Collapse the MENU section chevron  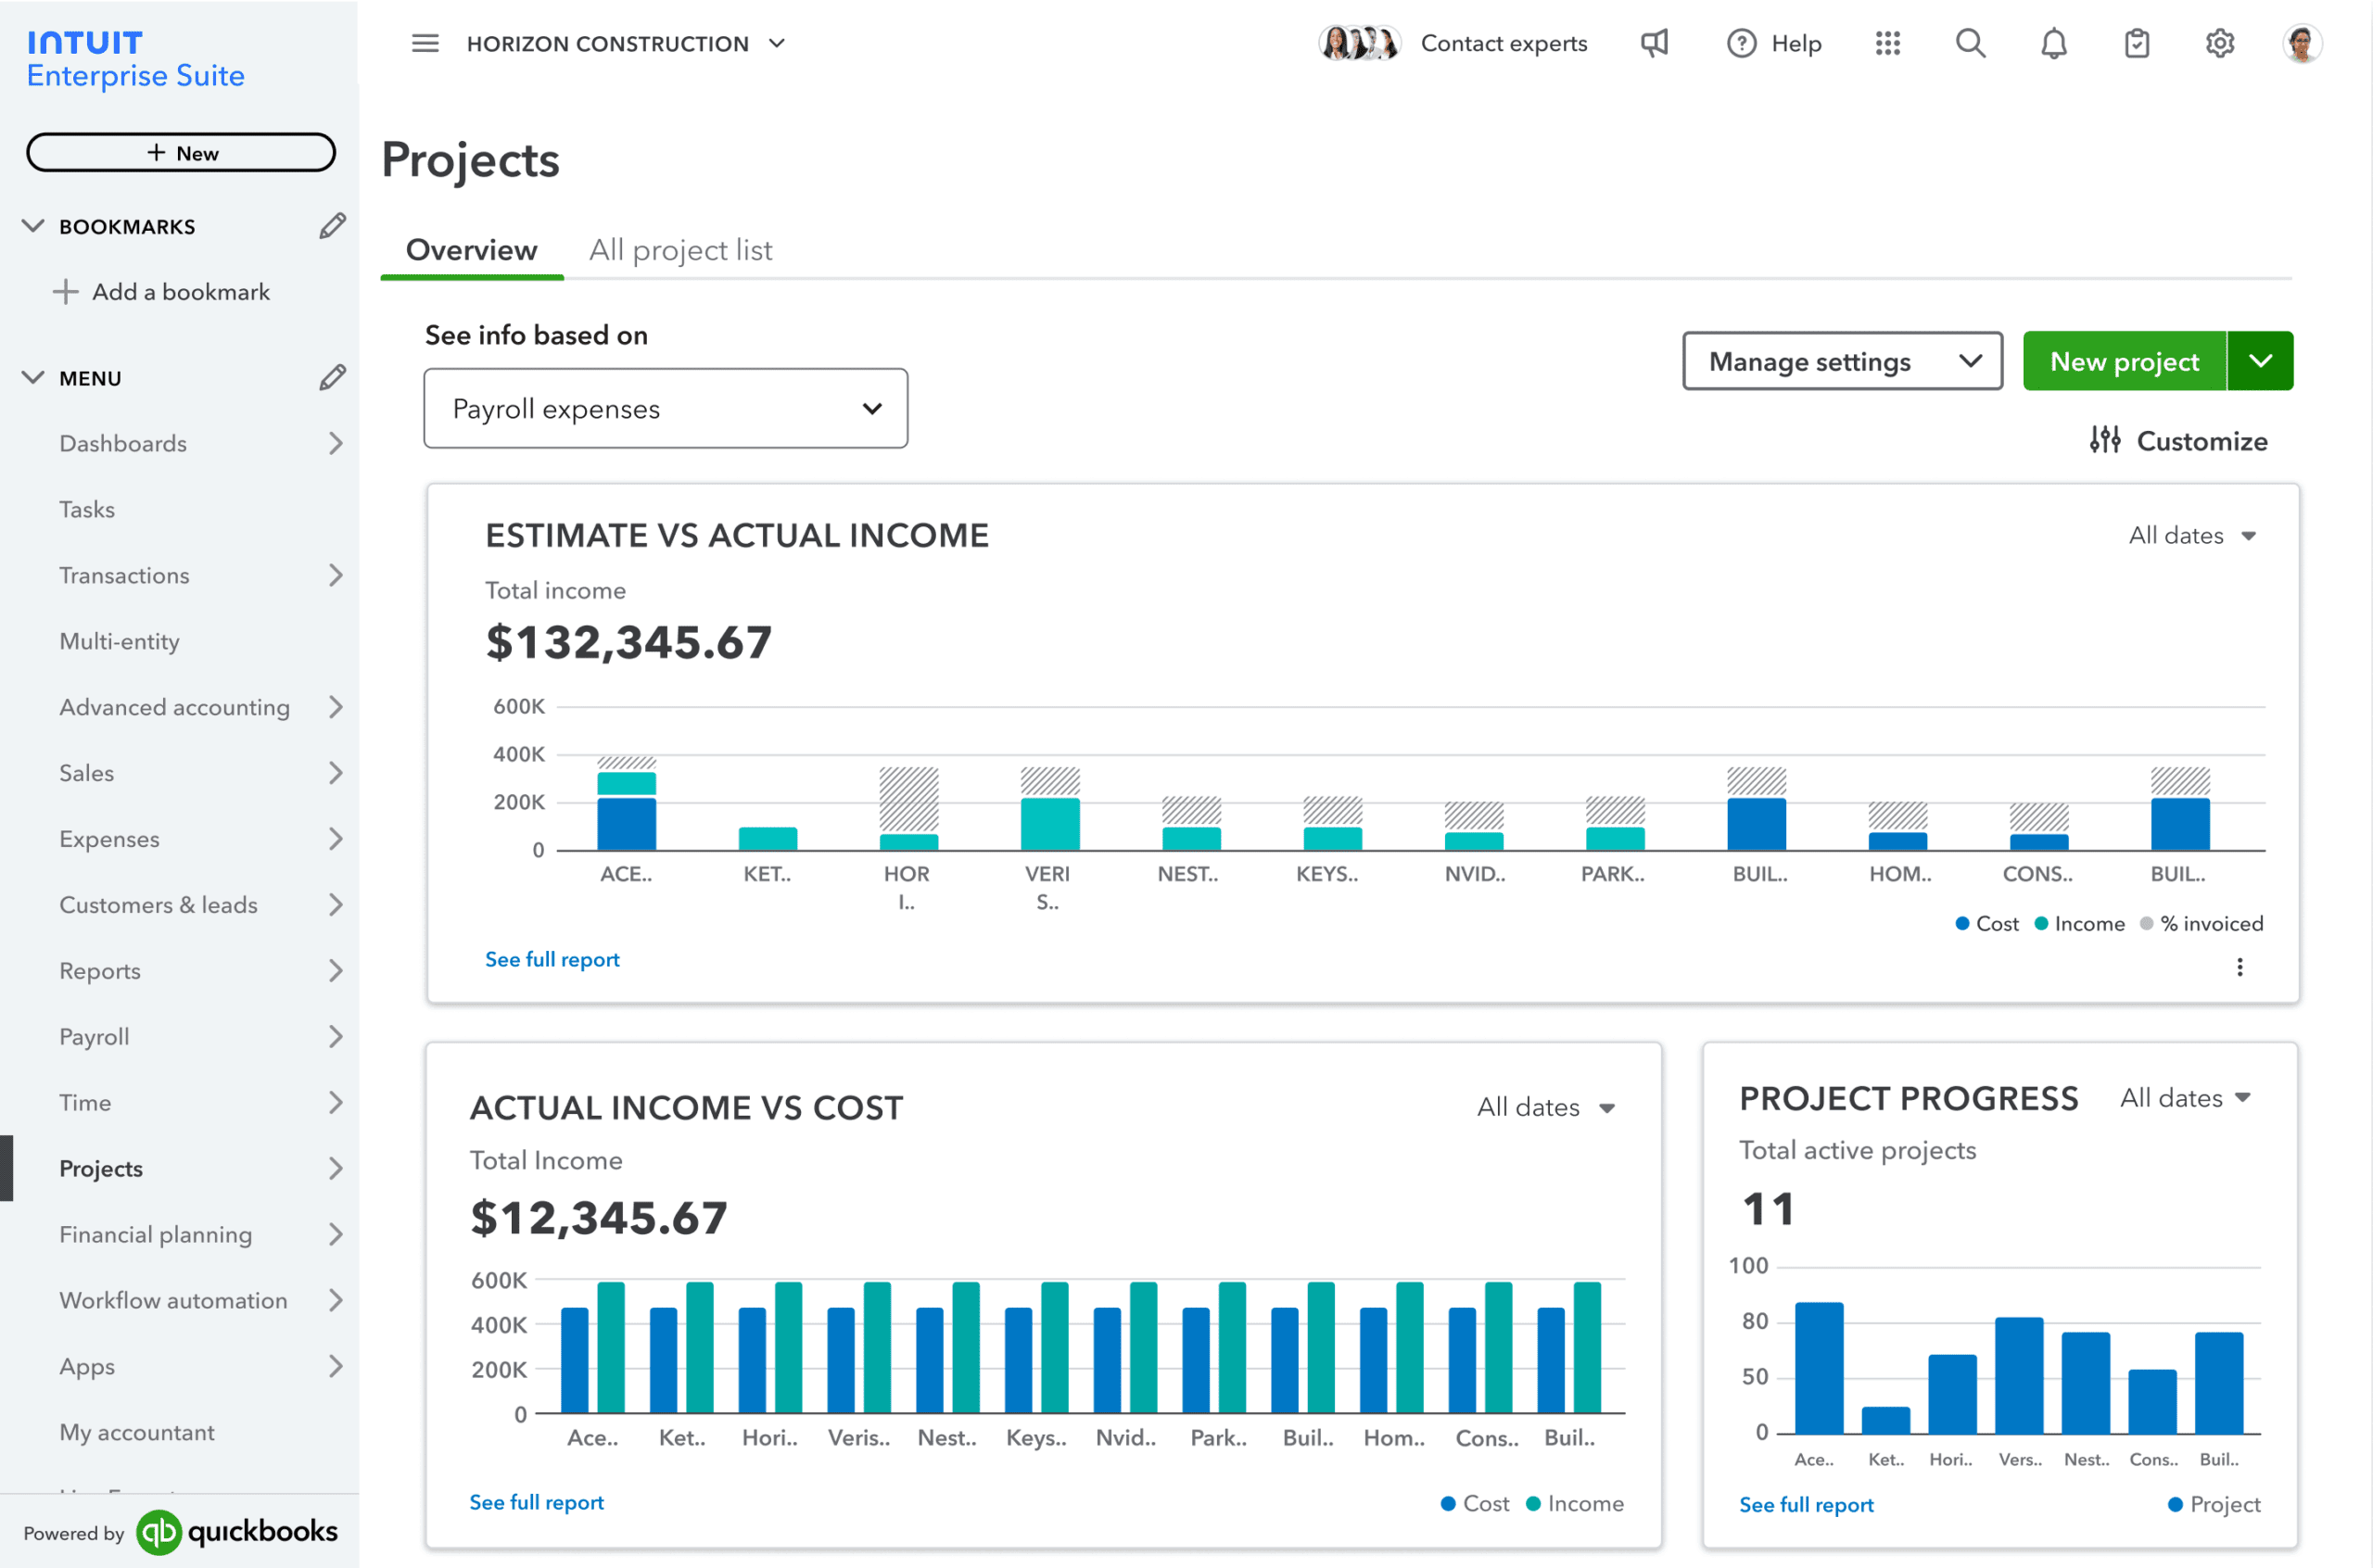pos(33,378)
